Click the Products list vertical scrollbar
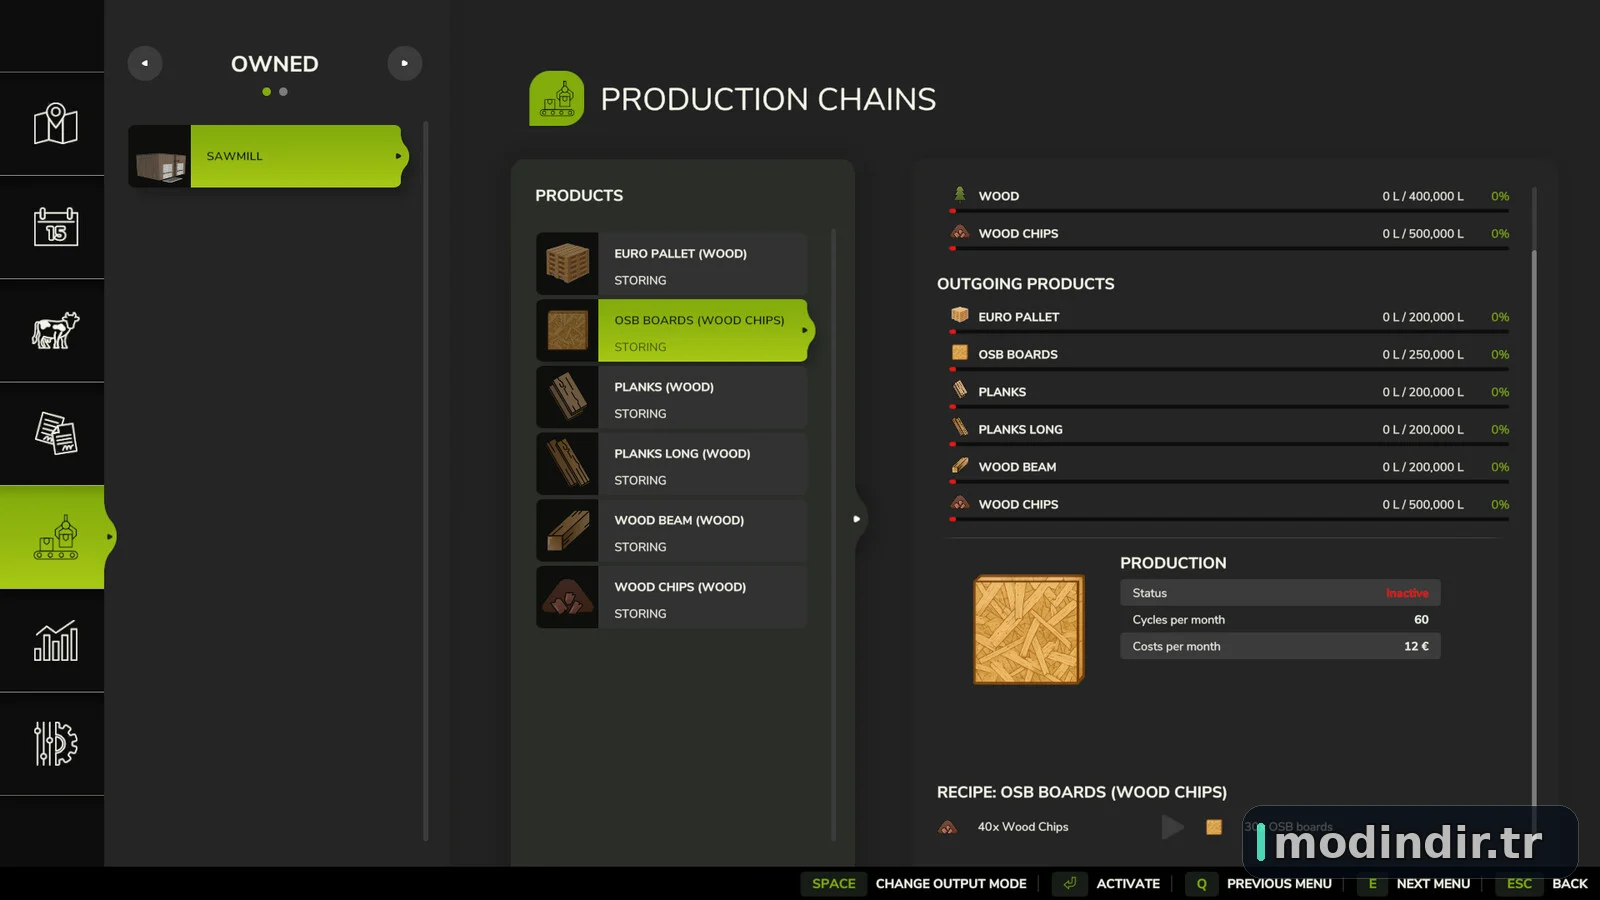 click(833, 535)
